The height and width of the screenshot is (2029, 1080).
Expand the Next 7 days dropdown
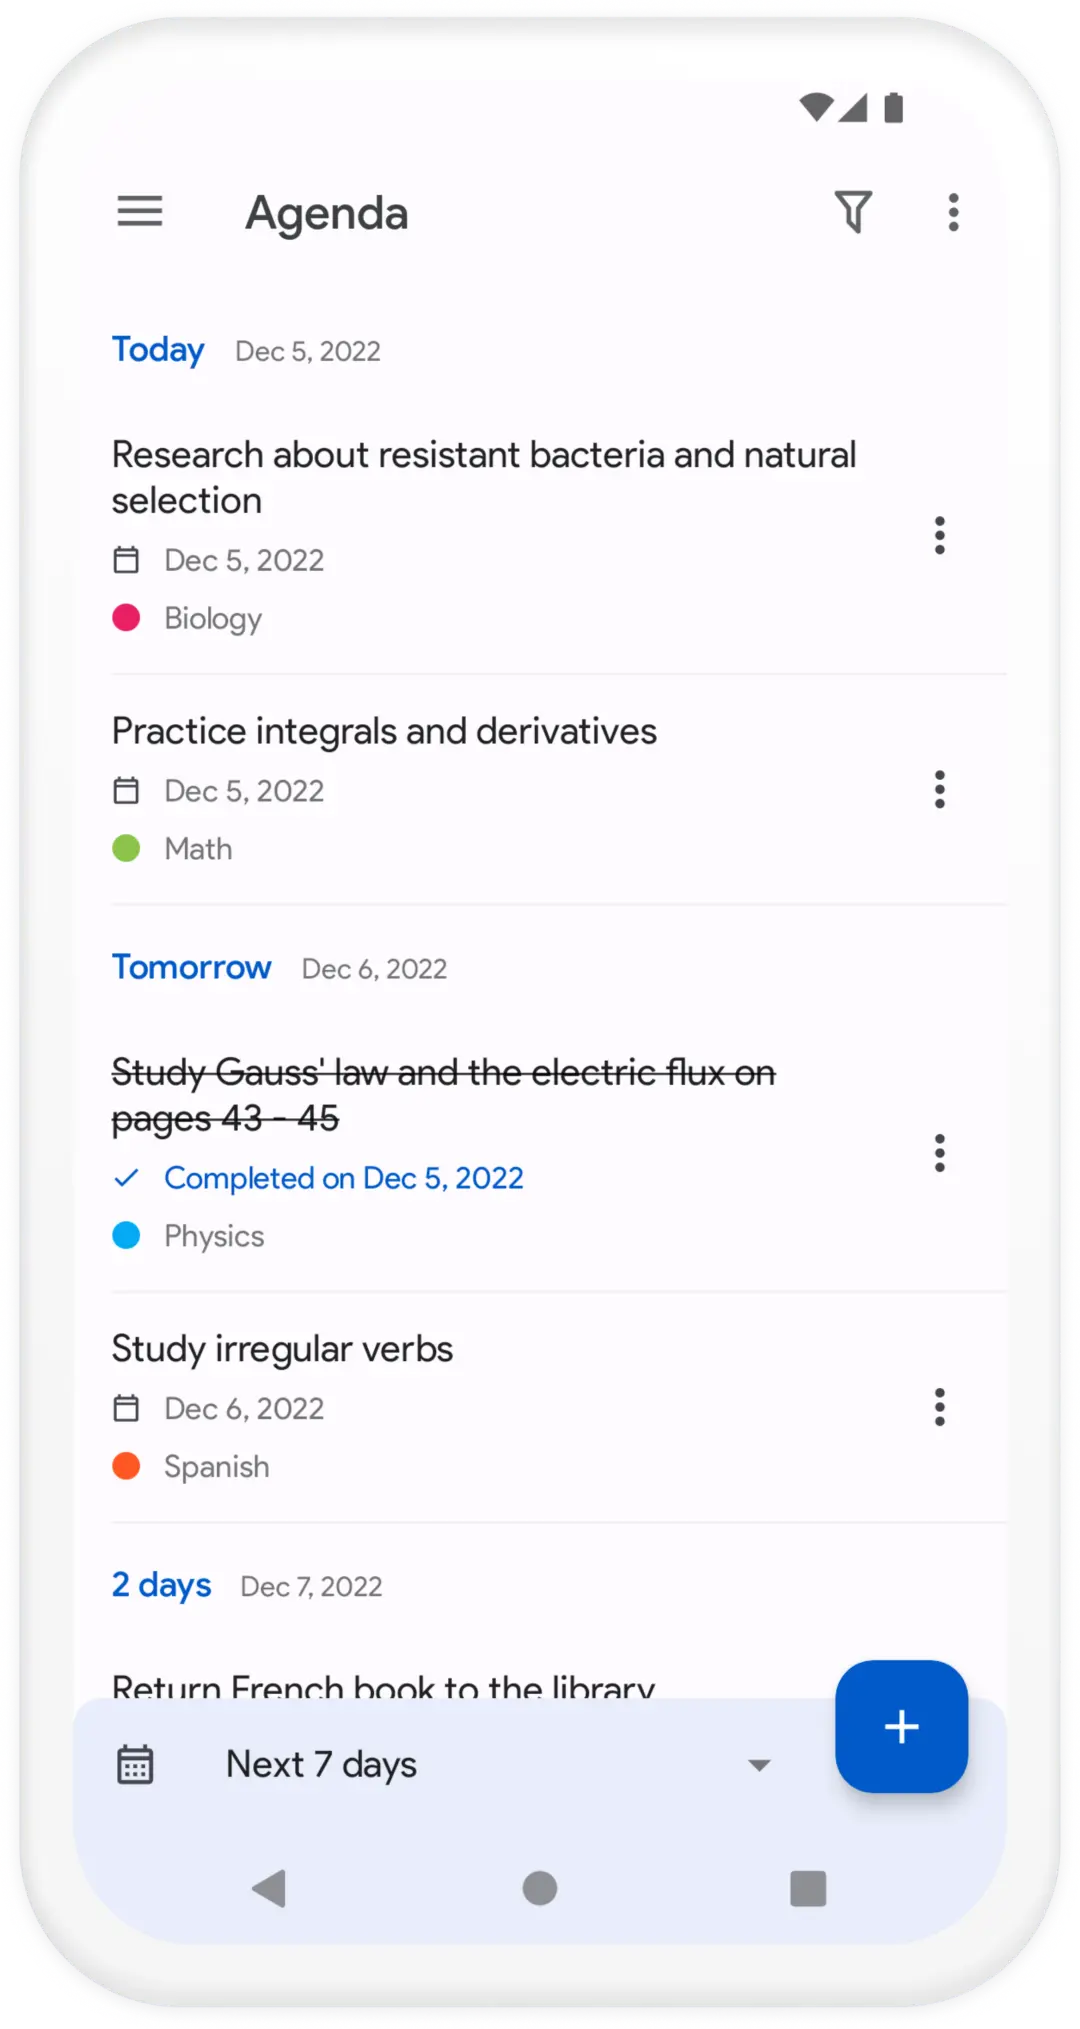321,1765
